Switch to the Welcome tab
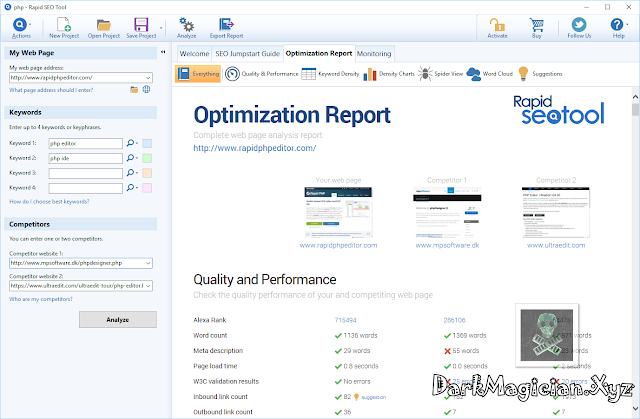Image resolution: width=640 pixels, height=419 pixels. (x=194, y=53)
